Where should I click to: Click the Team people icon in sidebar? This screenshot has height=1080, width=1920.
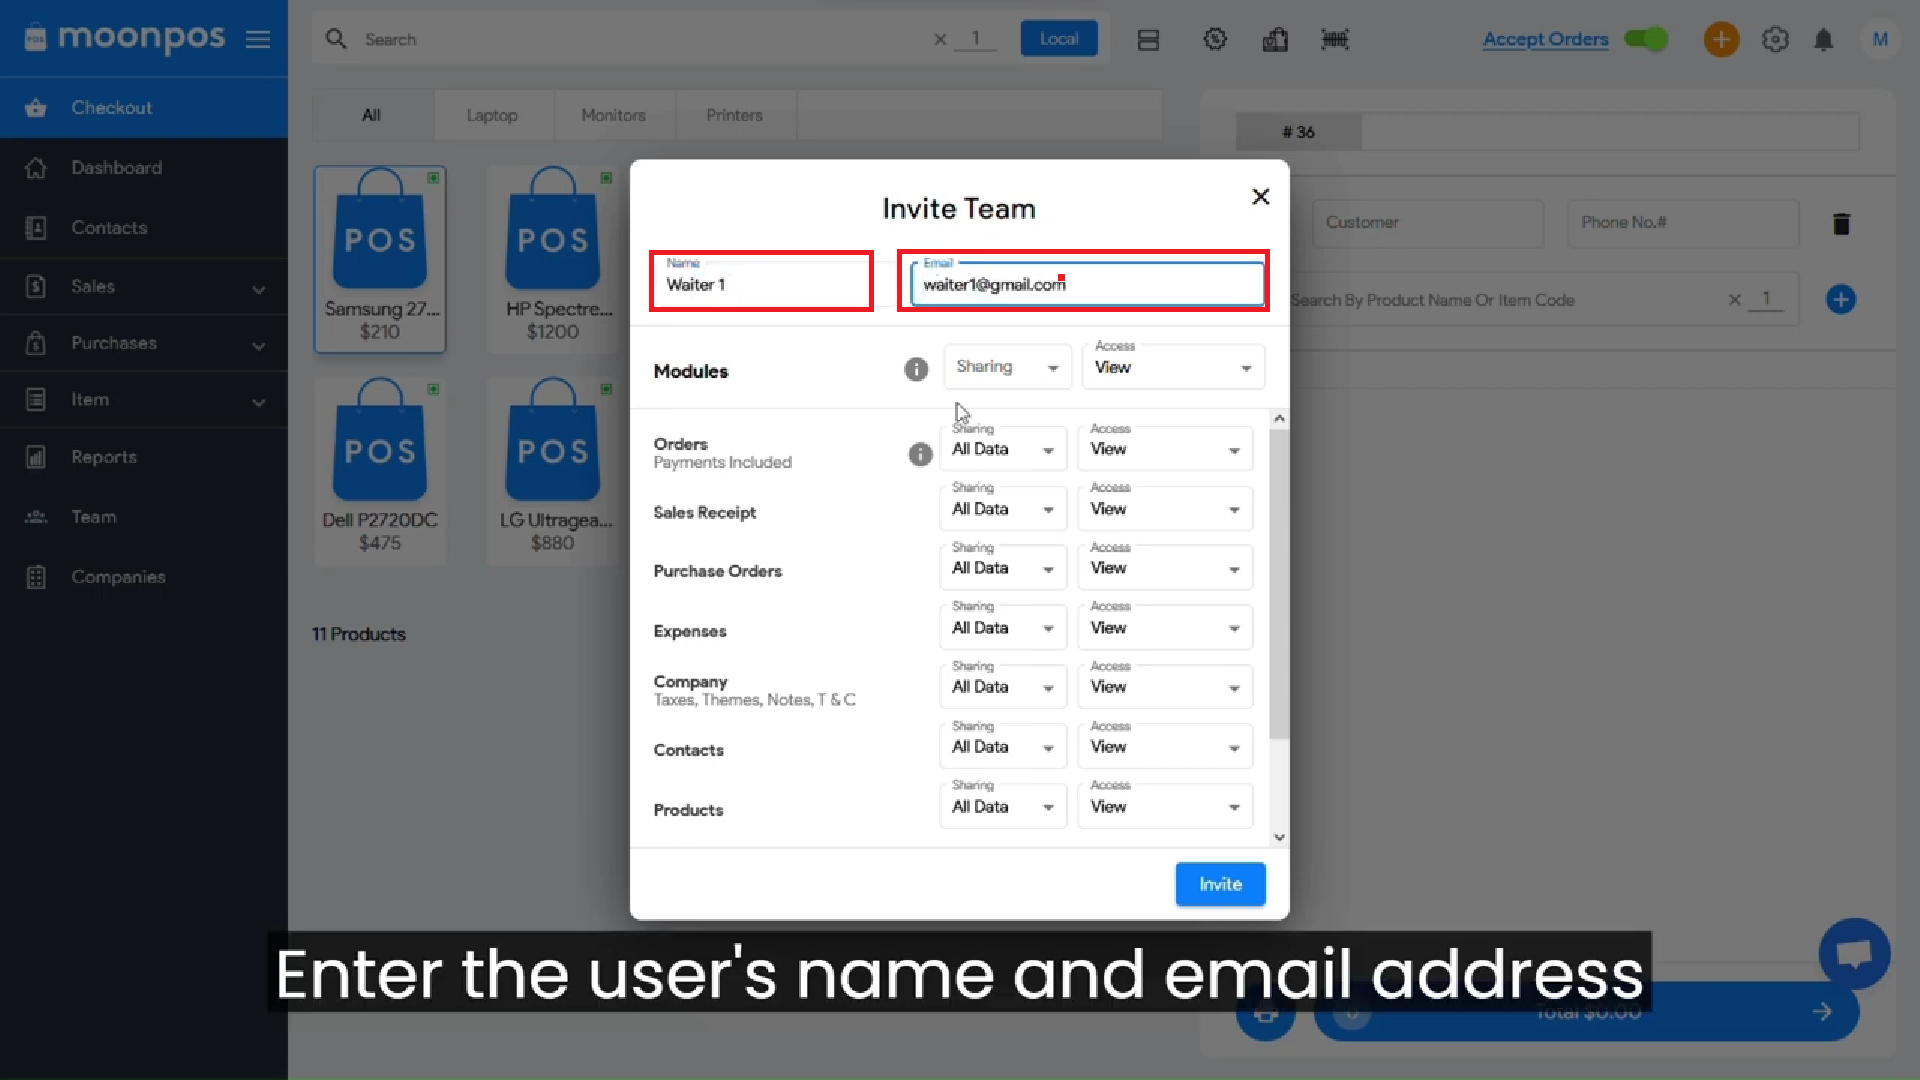[36, 517]
